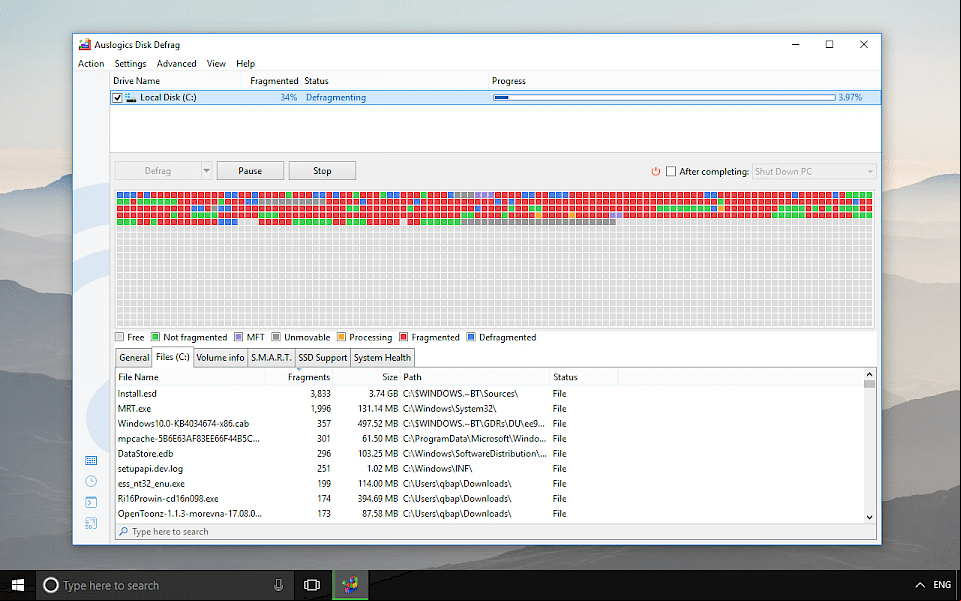
Task: Show hidden system tray icons
Action: [x=920, y=585]
